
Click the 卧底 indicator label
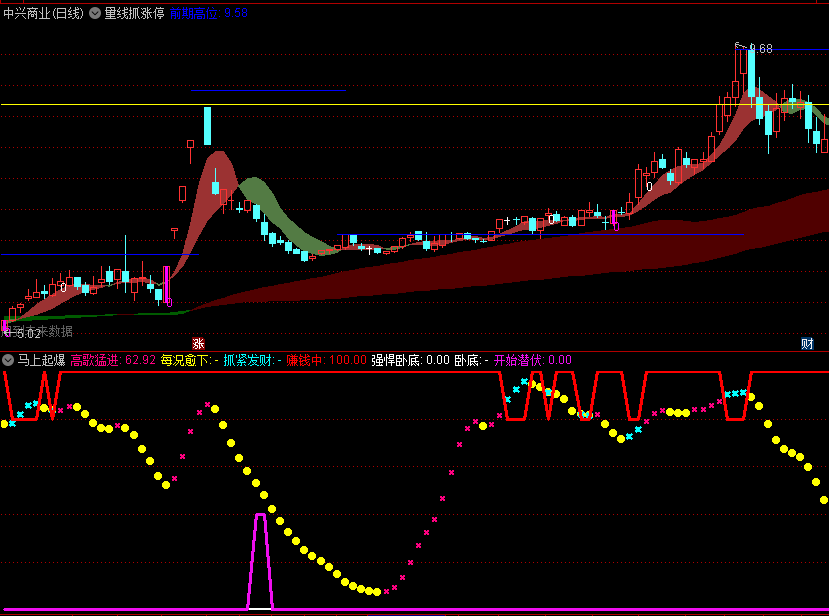(x=471, y=361)
